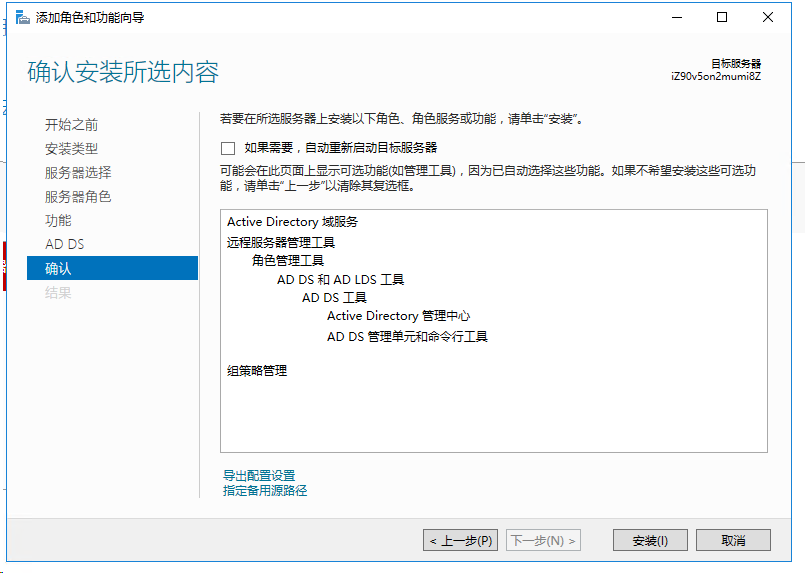Go to AD DS step

[65, 244]
